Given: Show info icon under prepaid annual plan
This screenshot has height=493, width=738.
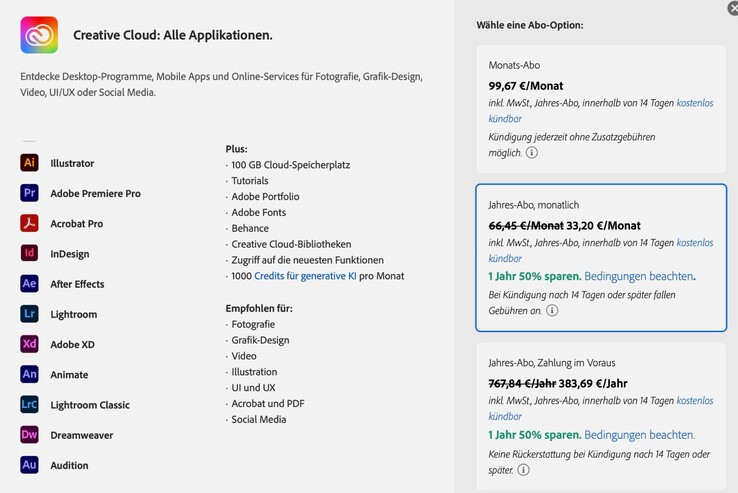Looking at the screenshot, I should [524, 470].
